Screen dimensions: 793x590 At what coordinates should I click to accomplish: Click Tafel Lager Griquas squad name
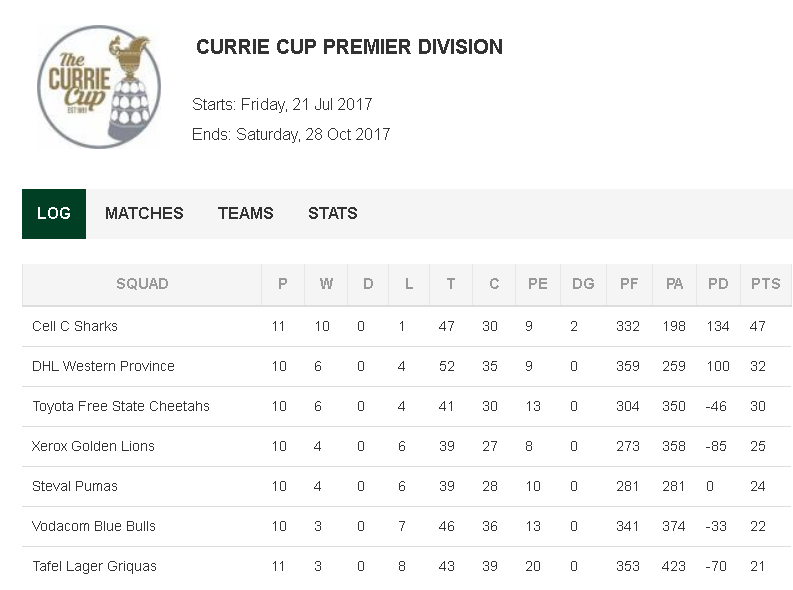click(x=95, y=566)
